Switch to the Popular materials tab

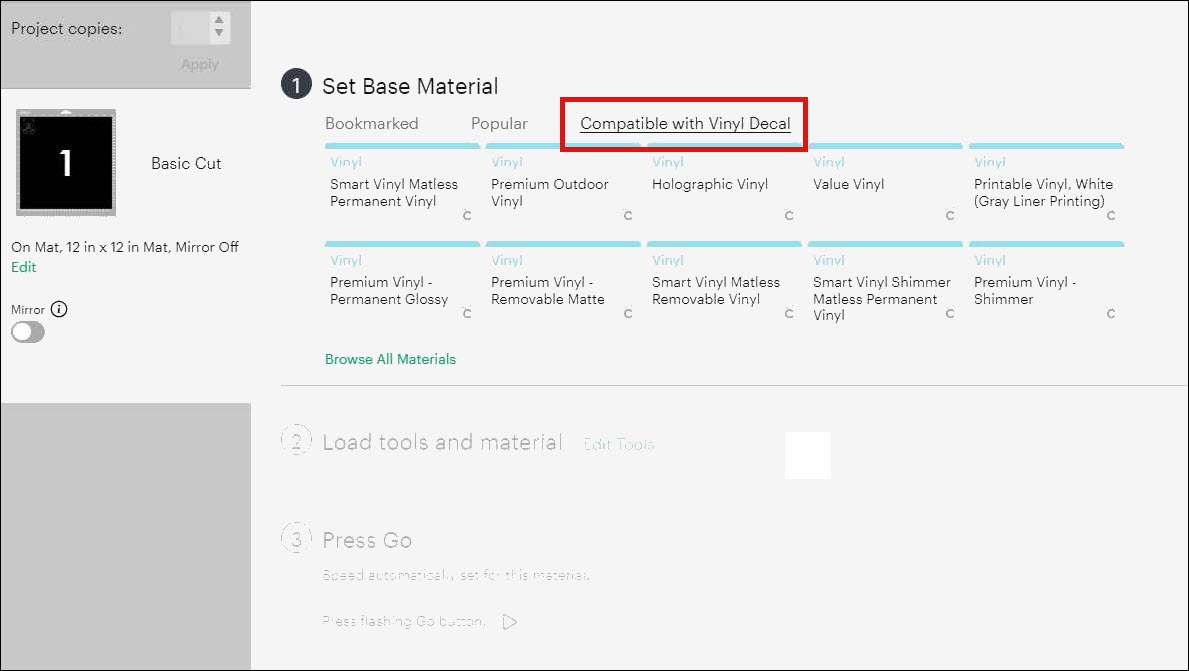coord(499,123)
